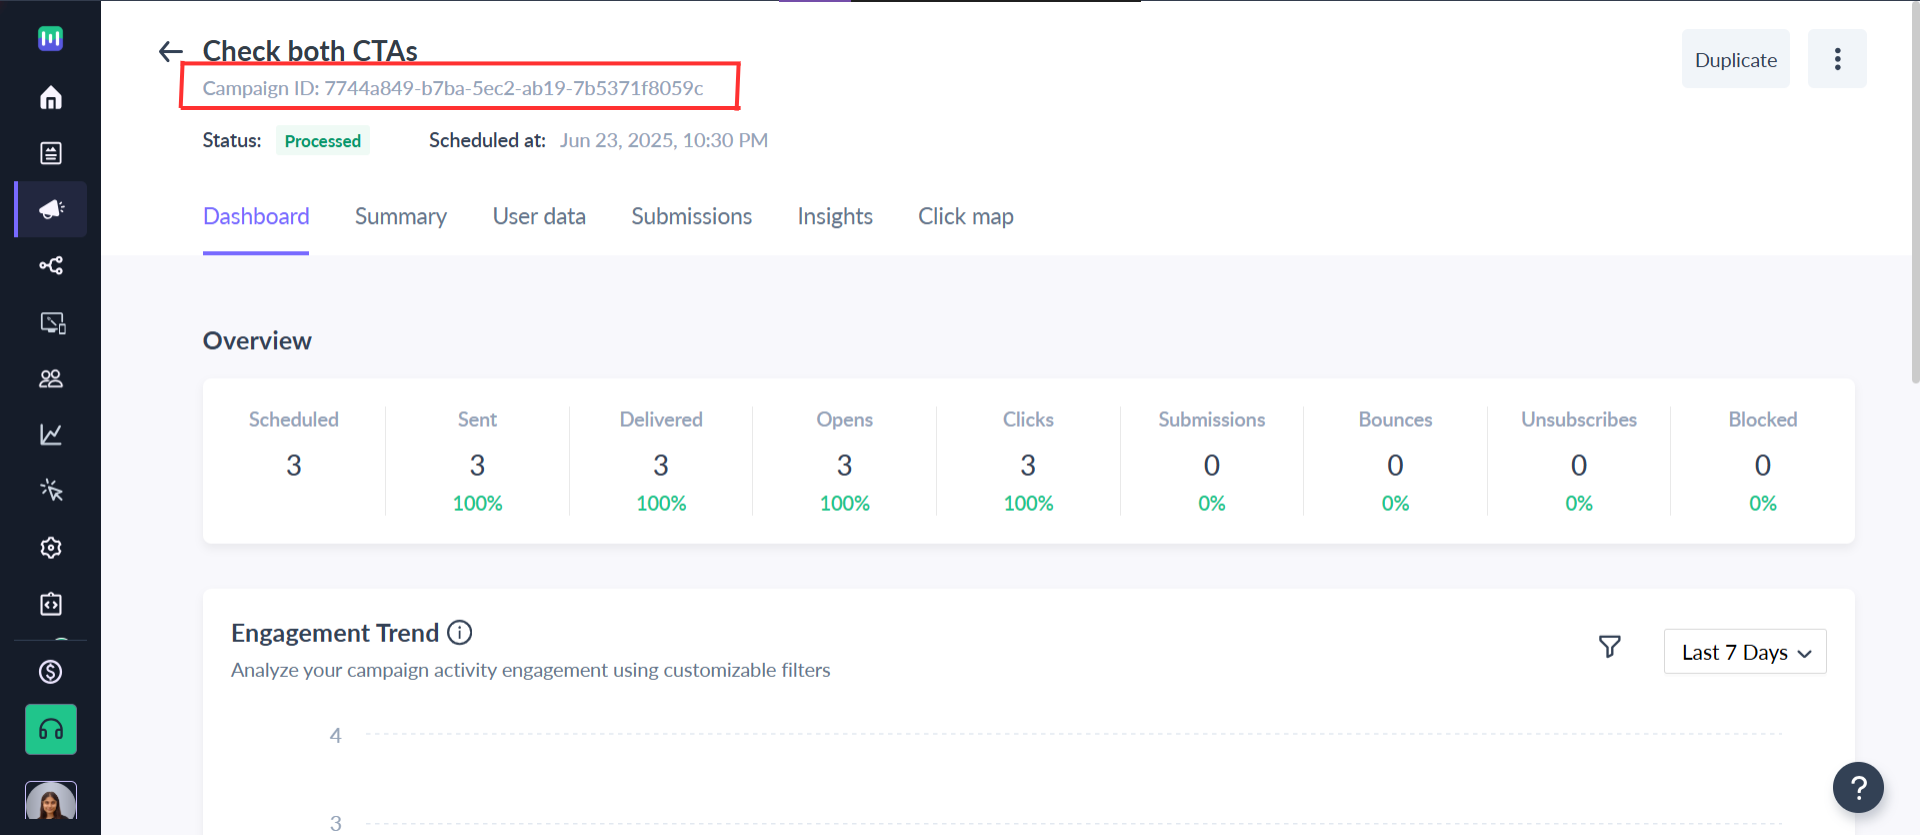Open the Users/audience sidebar icon
The width and height of the screenshot is (1920, 835).
(x=51, y=378)
